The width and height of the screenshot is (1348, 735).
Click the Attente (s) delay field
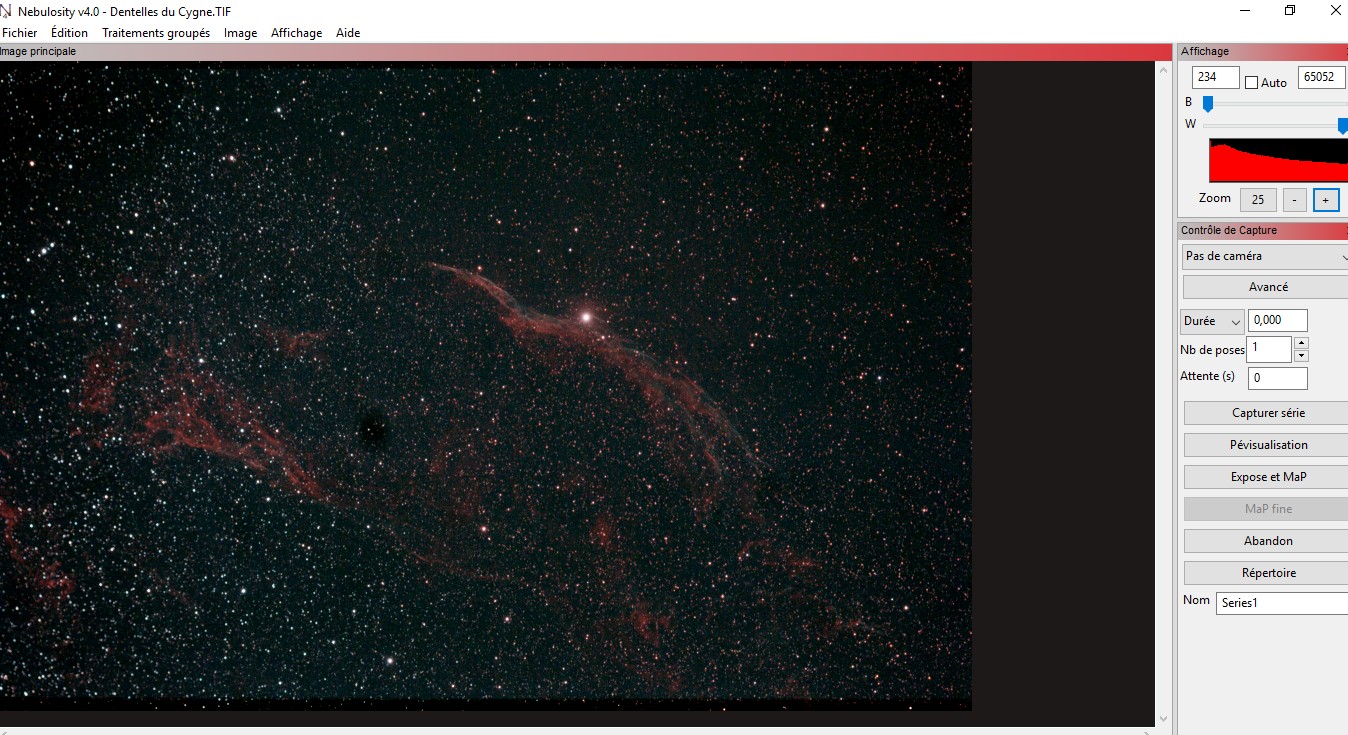[1278, 378]
